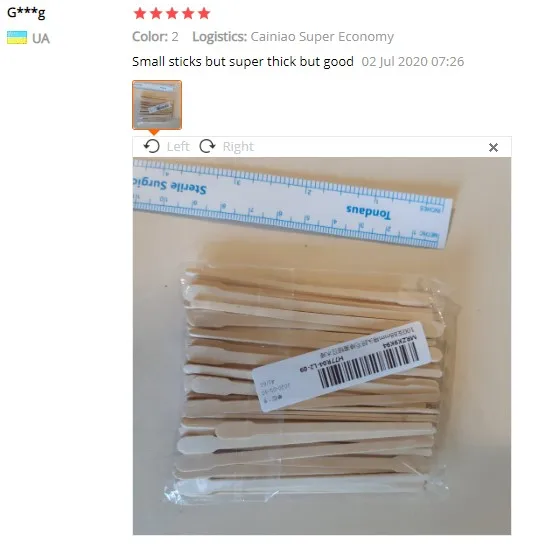Select the review photo thumbnail
The height and width of the screenshot is (545, 556).
coord(157,105)
